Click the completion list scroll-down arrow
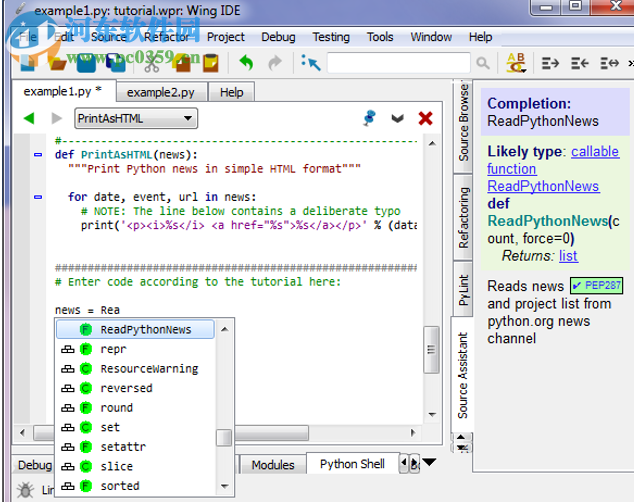Screen dimensions: 634x502 coord(224,486)
